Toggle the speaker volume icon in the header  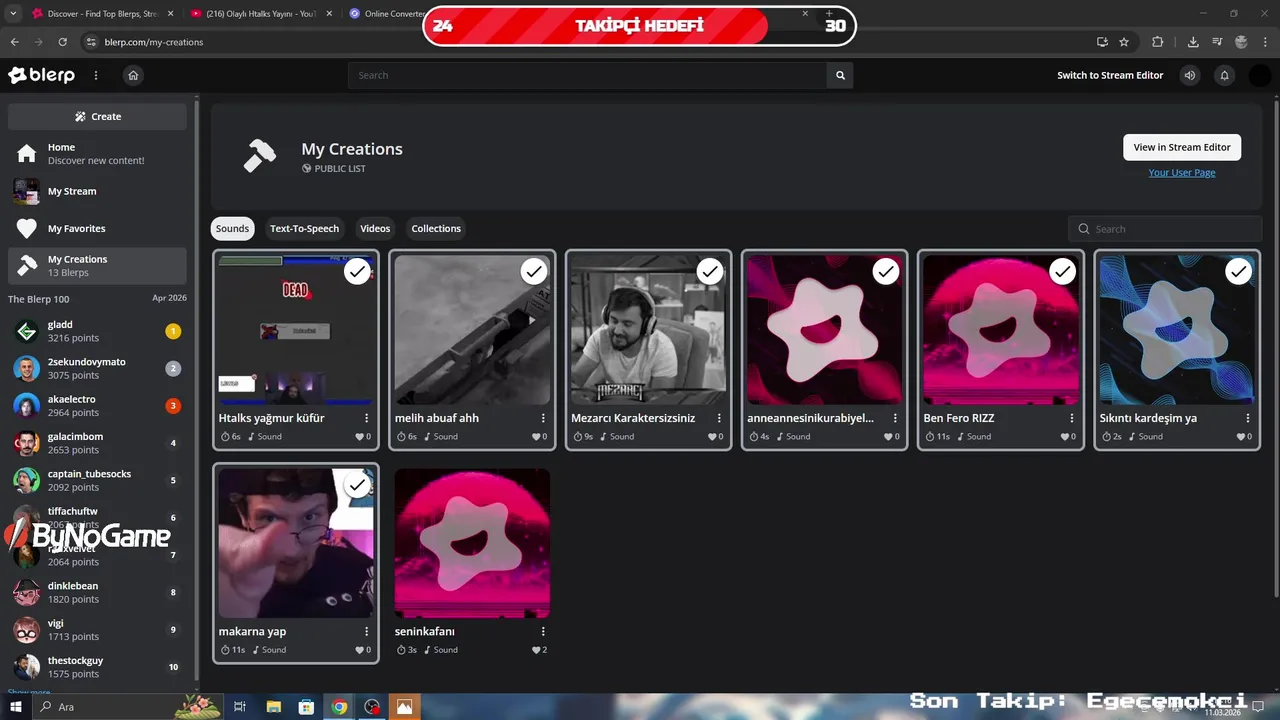tap(1190, 75)
